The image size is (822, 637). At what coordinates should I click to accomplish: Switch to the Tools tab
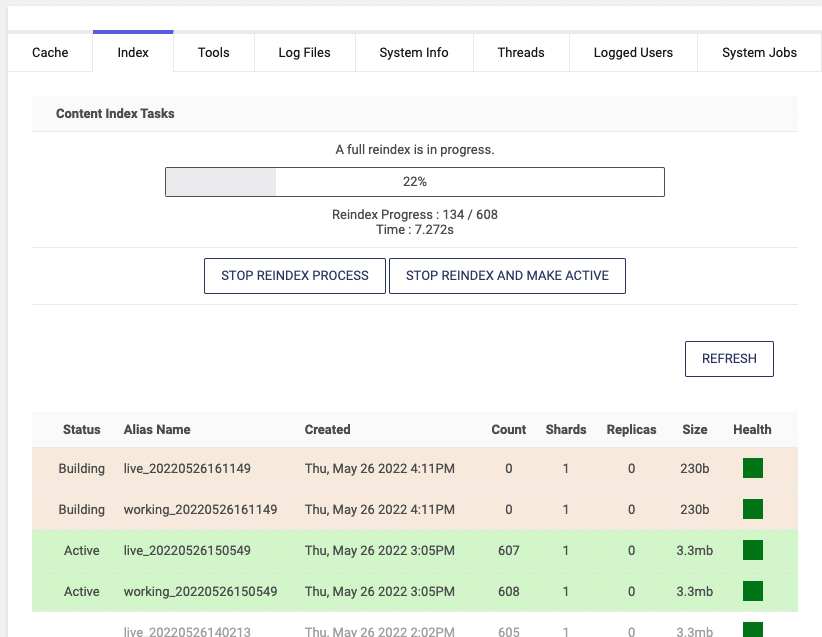click(x=213, y=52)
